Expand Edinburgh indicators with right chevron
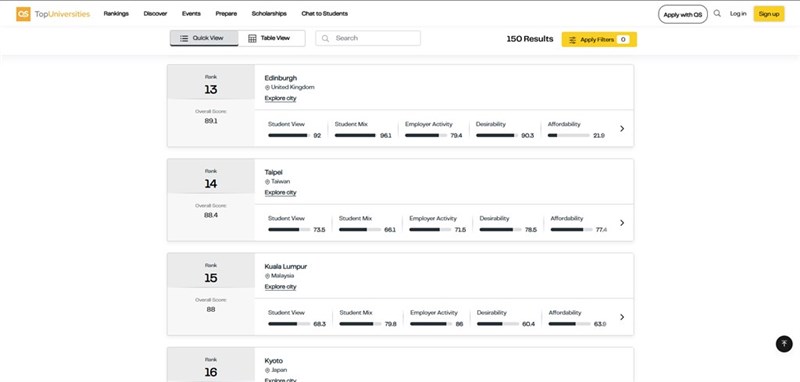This screenshot has height=382, width=800. coord(622,129)
